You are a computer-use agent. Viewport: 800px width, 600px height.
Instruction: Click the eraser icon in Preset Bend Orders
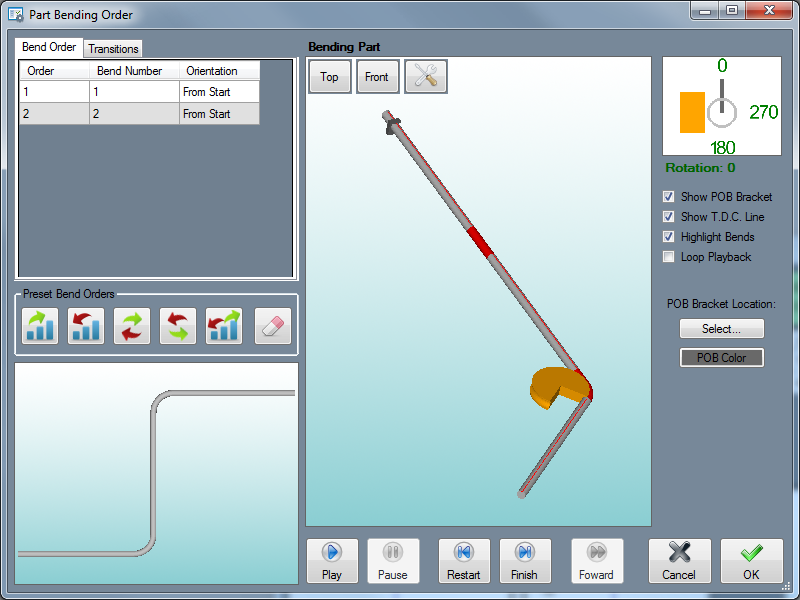[x=273, y=327]
